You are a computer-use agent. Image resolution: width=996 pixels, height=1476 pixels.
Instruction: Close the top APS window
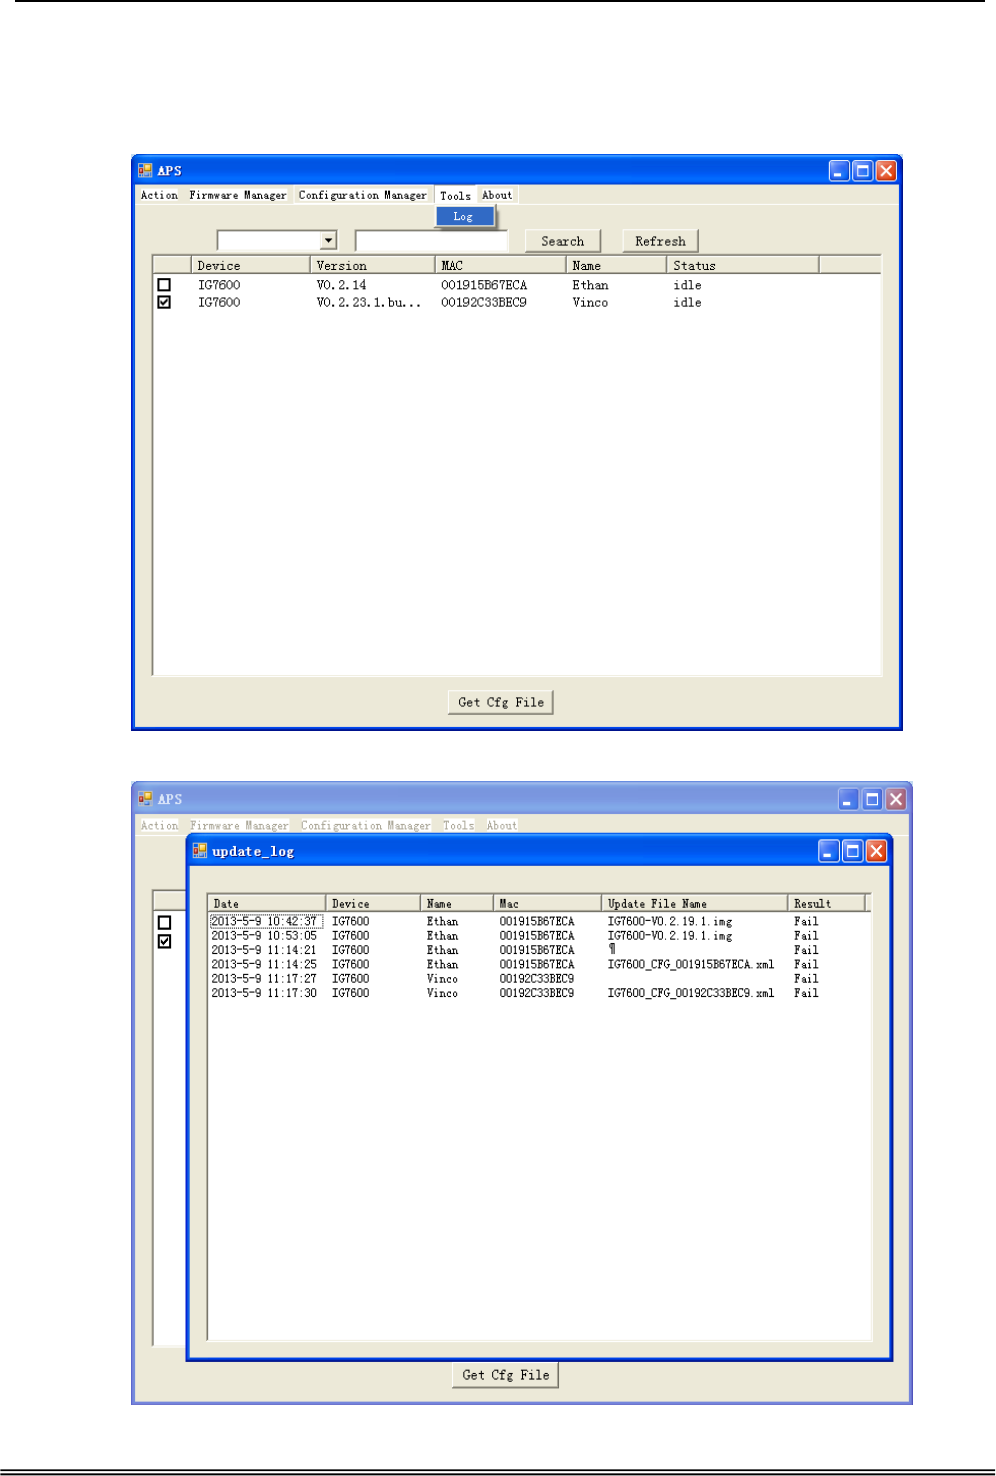click(x=886, y=171)
